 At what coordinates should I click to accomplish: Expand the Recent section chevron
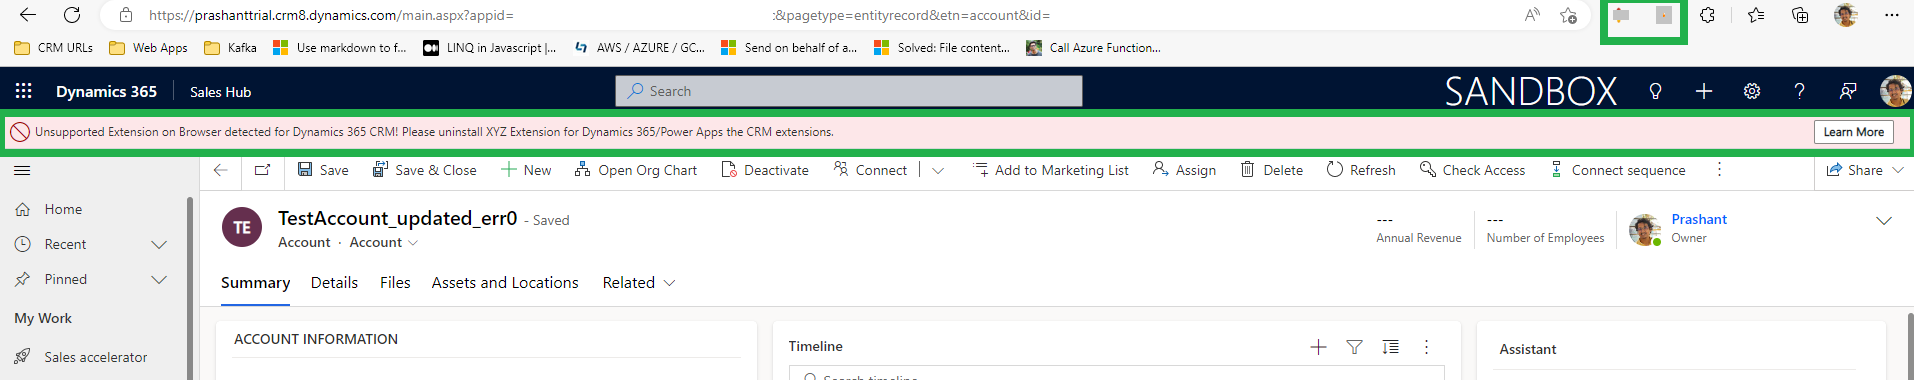159,244
